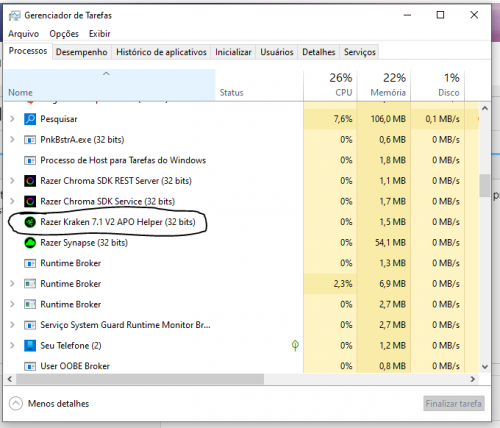Select the Razer Synapse (32 bits) row text

coord(84,243)
